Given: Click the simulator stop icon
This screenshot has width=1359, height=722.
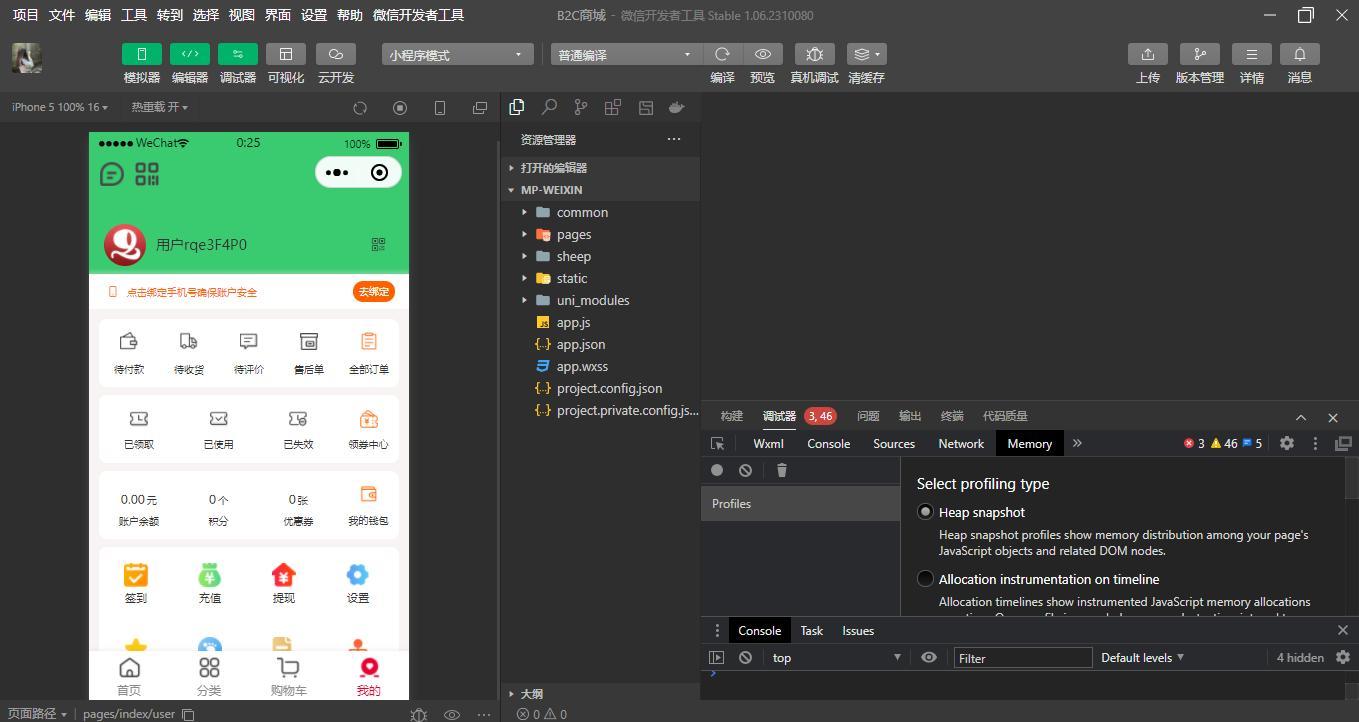Looking at the screenshot, I should [x=400, y=107].
